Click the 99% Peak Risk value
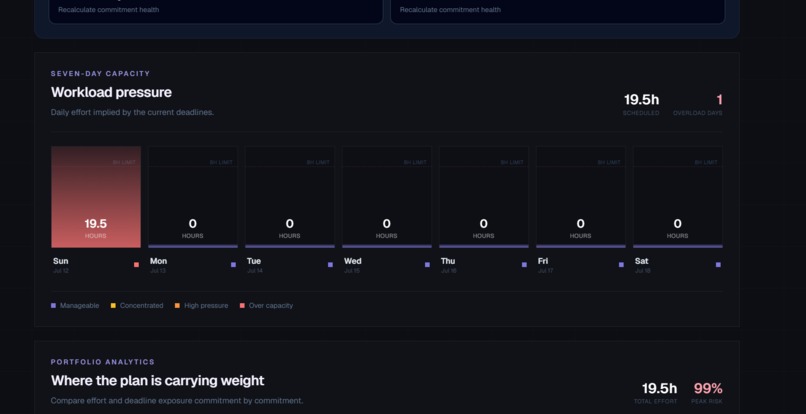 click(708, 388)
